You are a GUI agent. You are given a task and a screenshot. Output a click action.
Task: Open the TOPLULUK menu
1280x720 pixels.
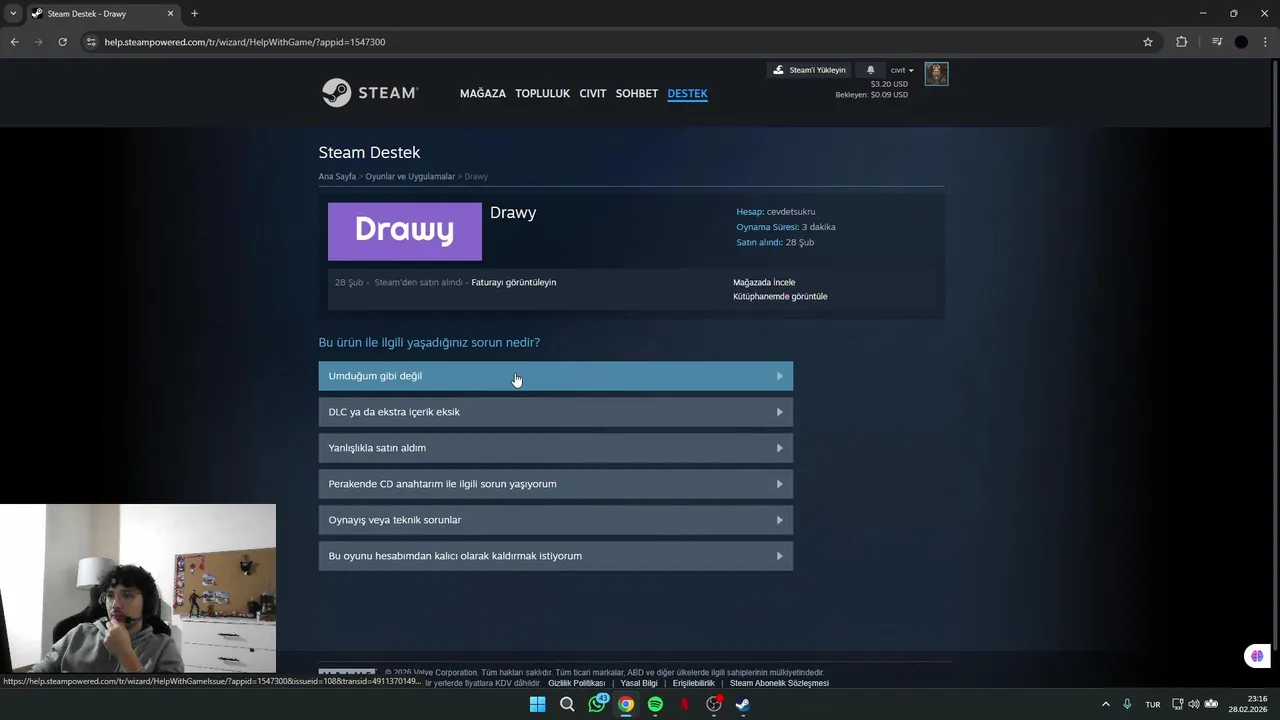pyautogui.click(x=542, y=93)
